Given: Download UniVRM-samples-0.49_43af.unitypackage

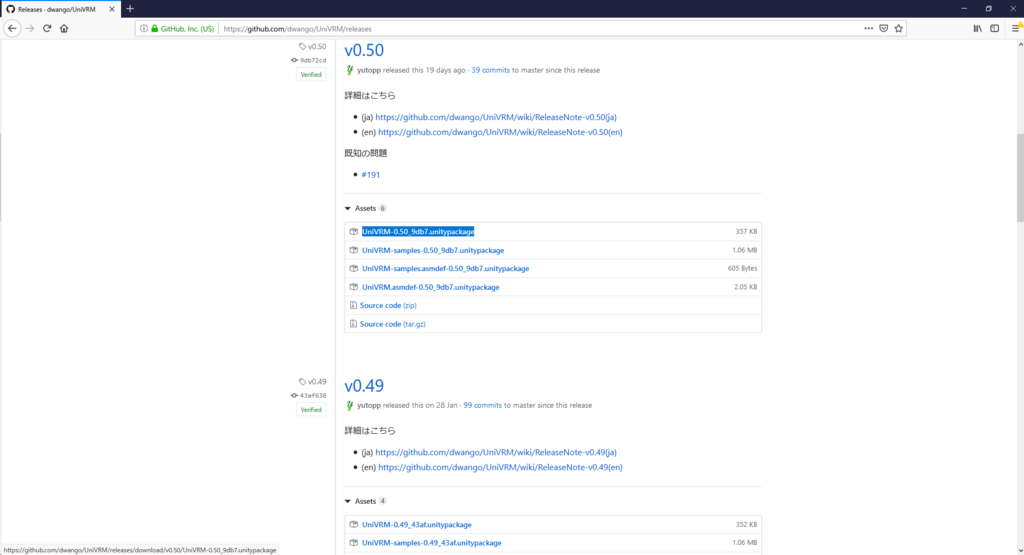Looking at the screenshot, I should (x=432, y=543).
